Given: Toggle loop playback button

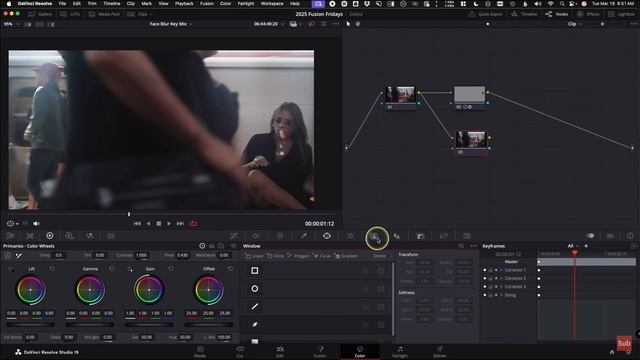Looking at the screenshot, I should [x=193, y=224].
